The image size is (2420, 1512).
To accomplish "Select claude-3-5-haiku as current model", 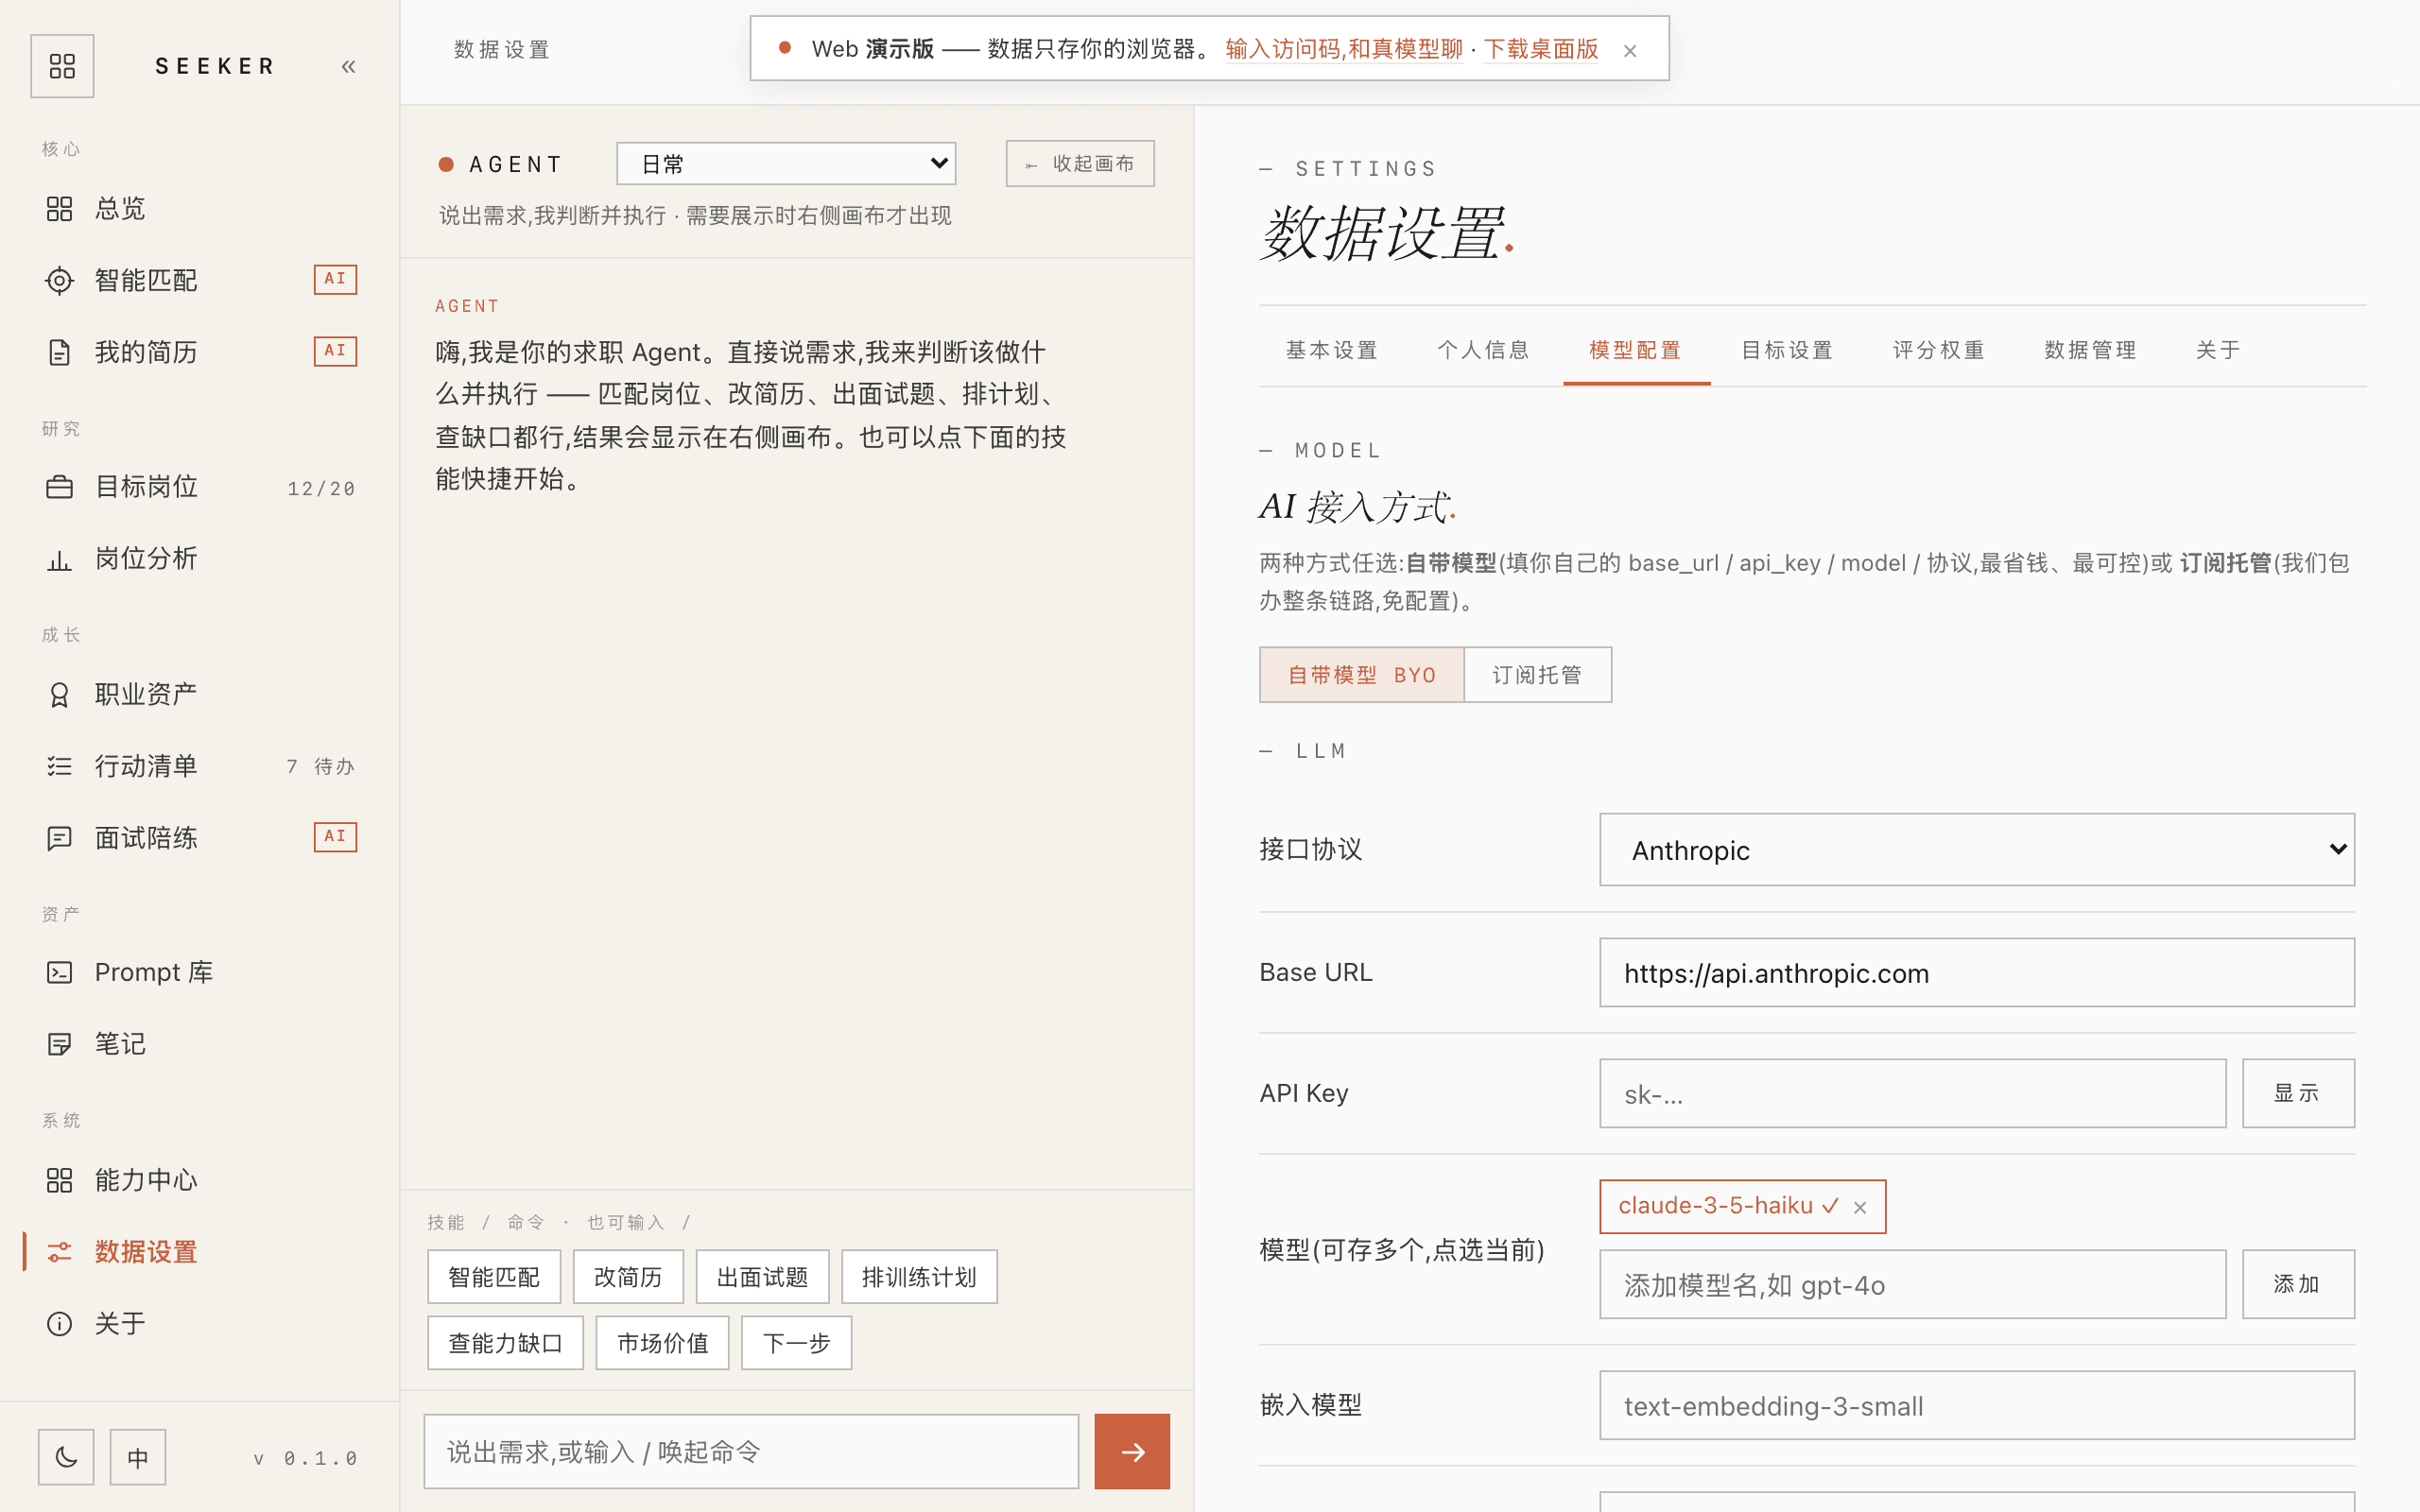I will click(x=1728, y=1206).
